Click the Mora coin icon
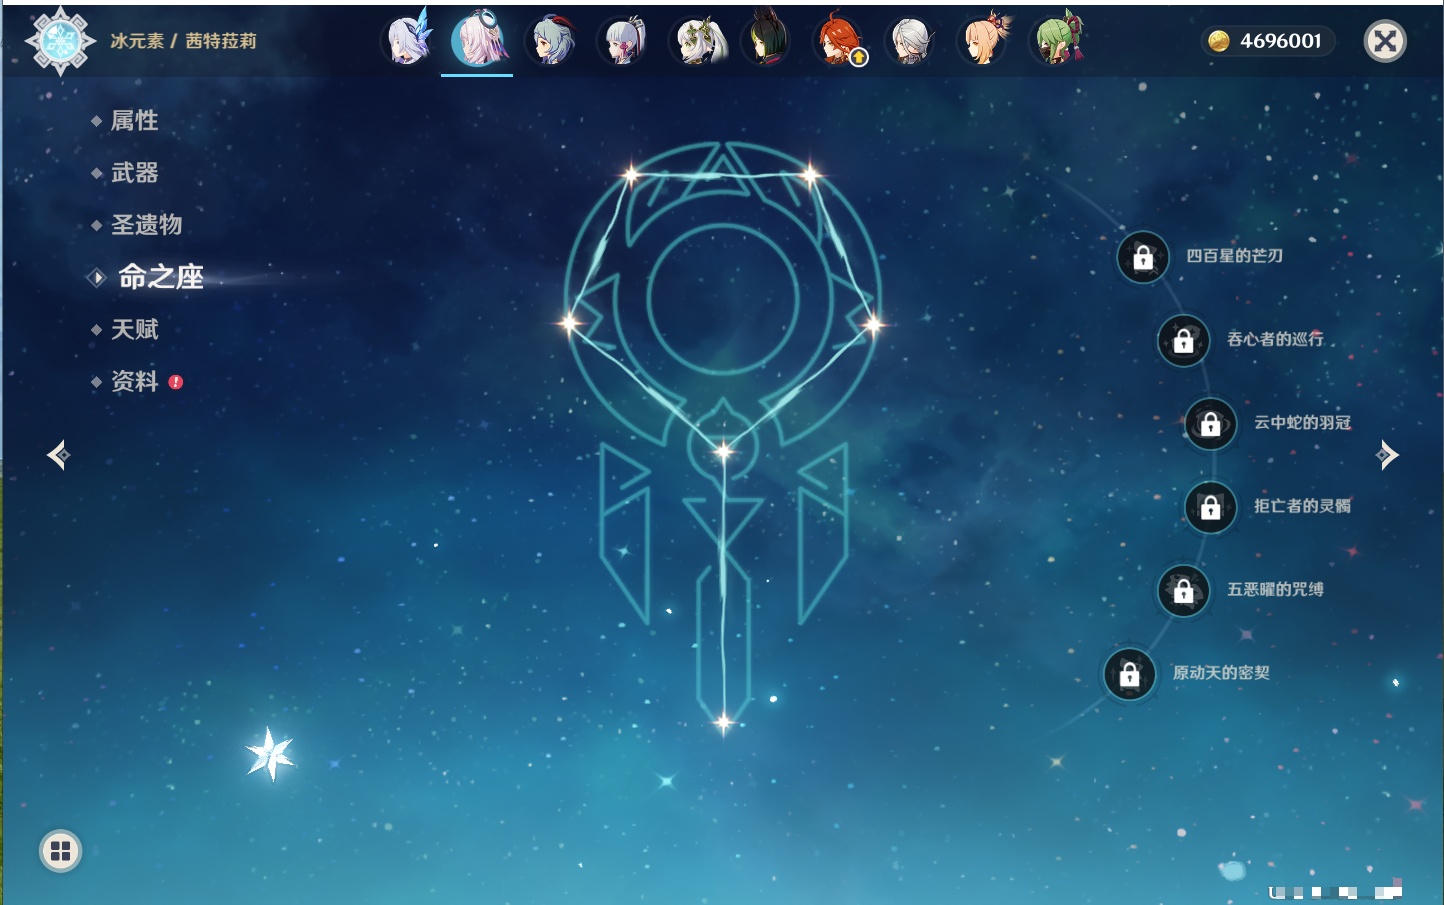 [1218, 41]
